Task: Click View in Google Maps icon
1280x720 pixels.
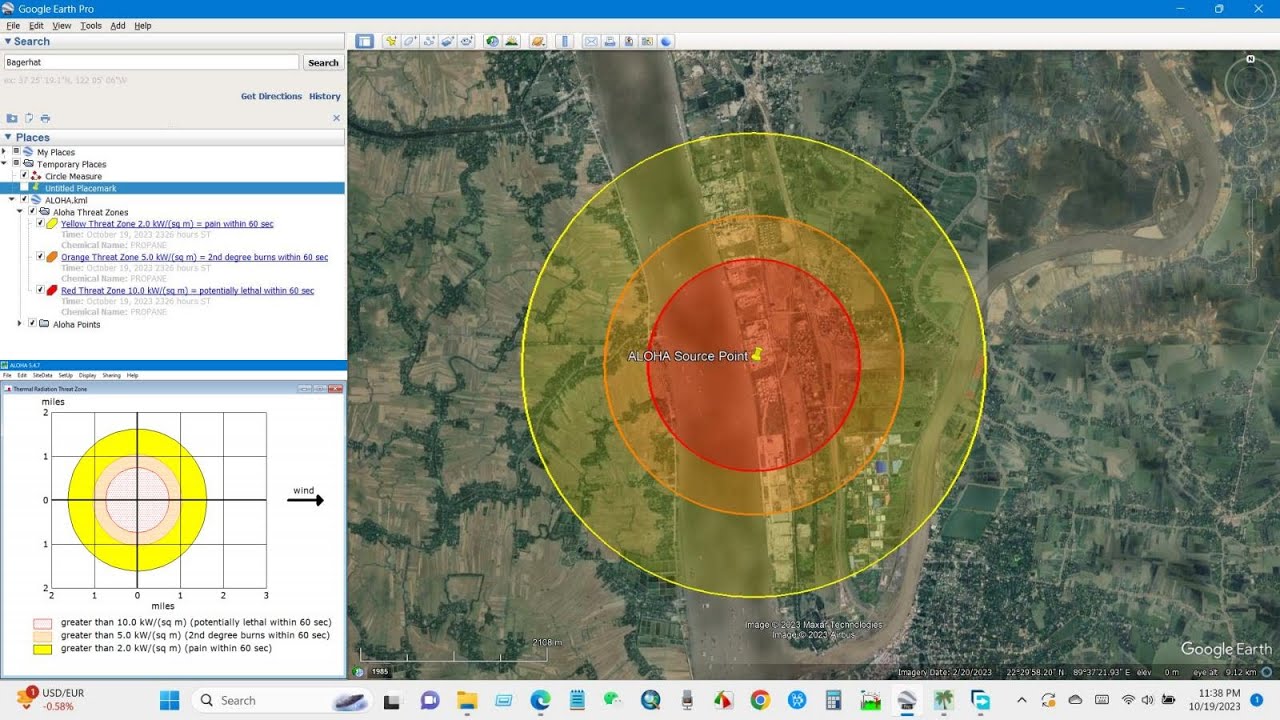Action: (x=647, y=41)
